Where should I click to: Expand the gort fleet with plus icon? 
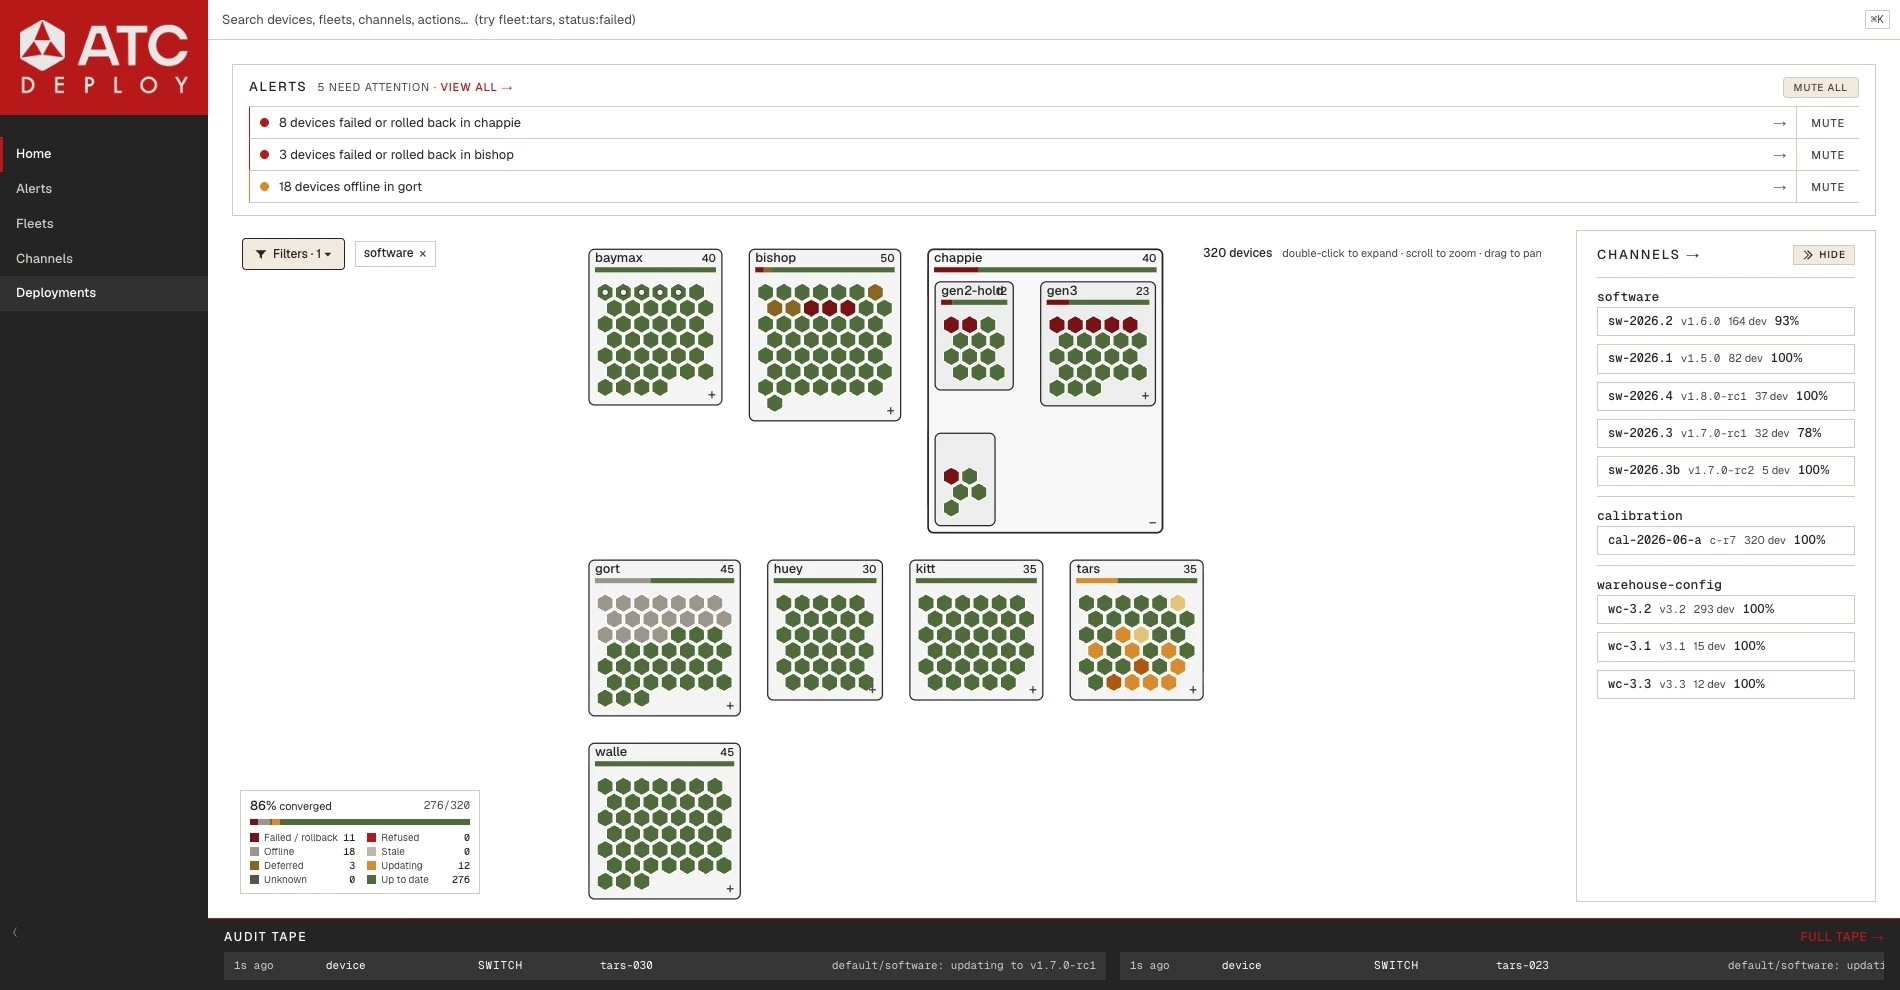click(730, 706)
